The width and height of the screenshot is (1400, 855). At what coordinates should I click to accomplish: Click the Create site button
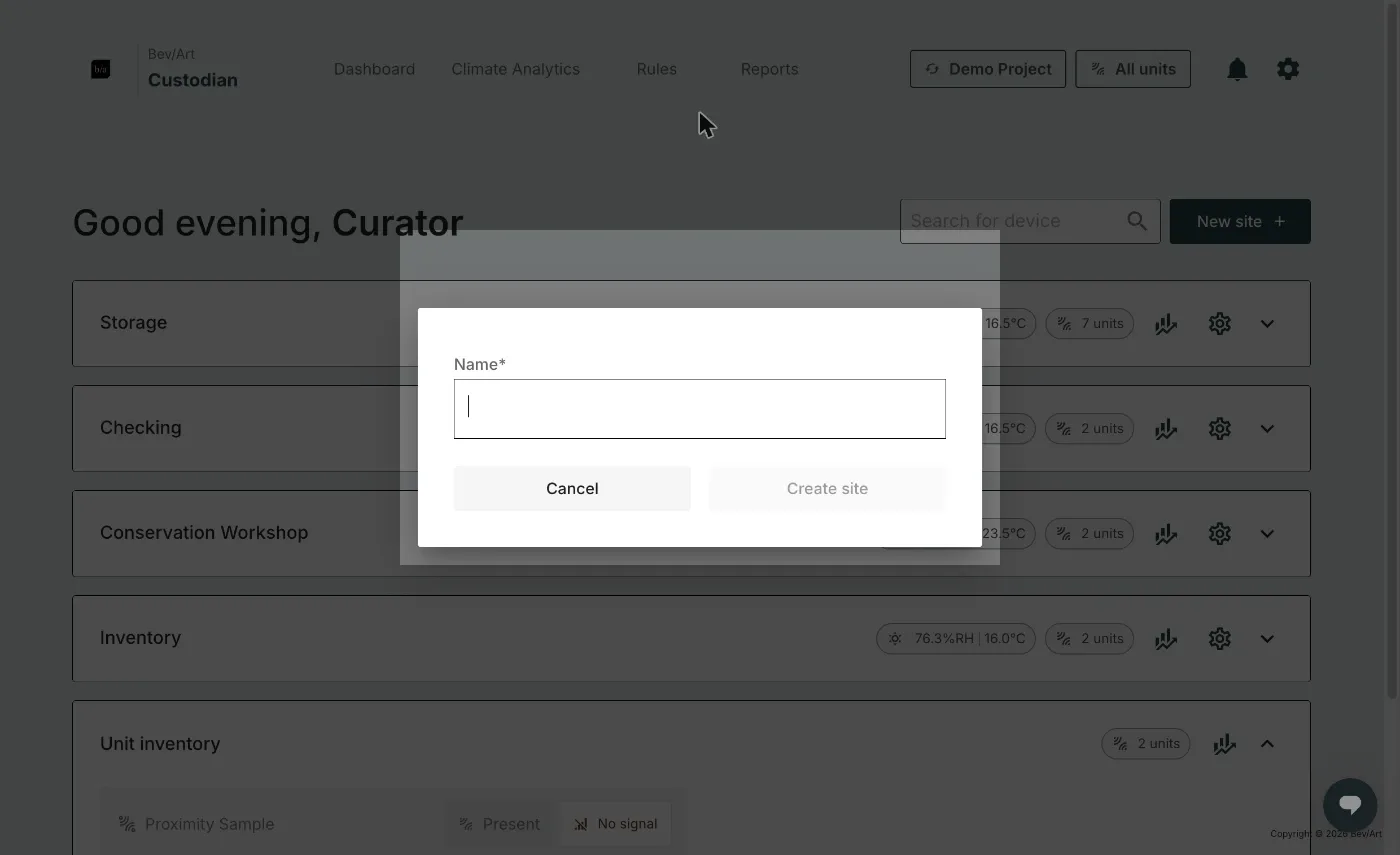point(827,488)
